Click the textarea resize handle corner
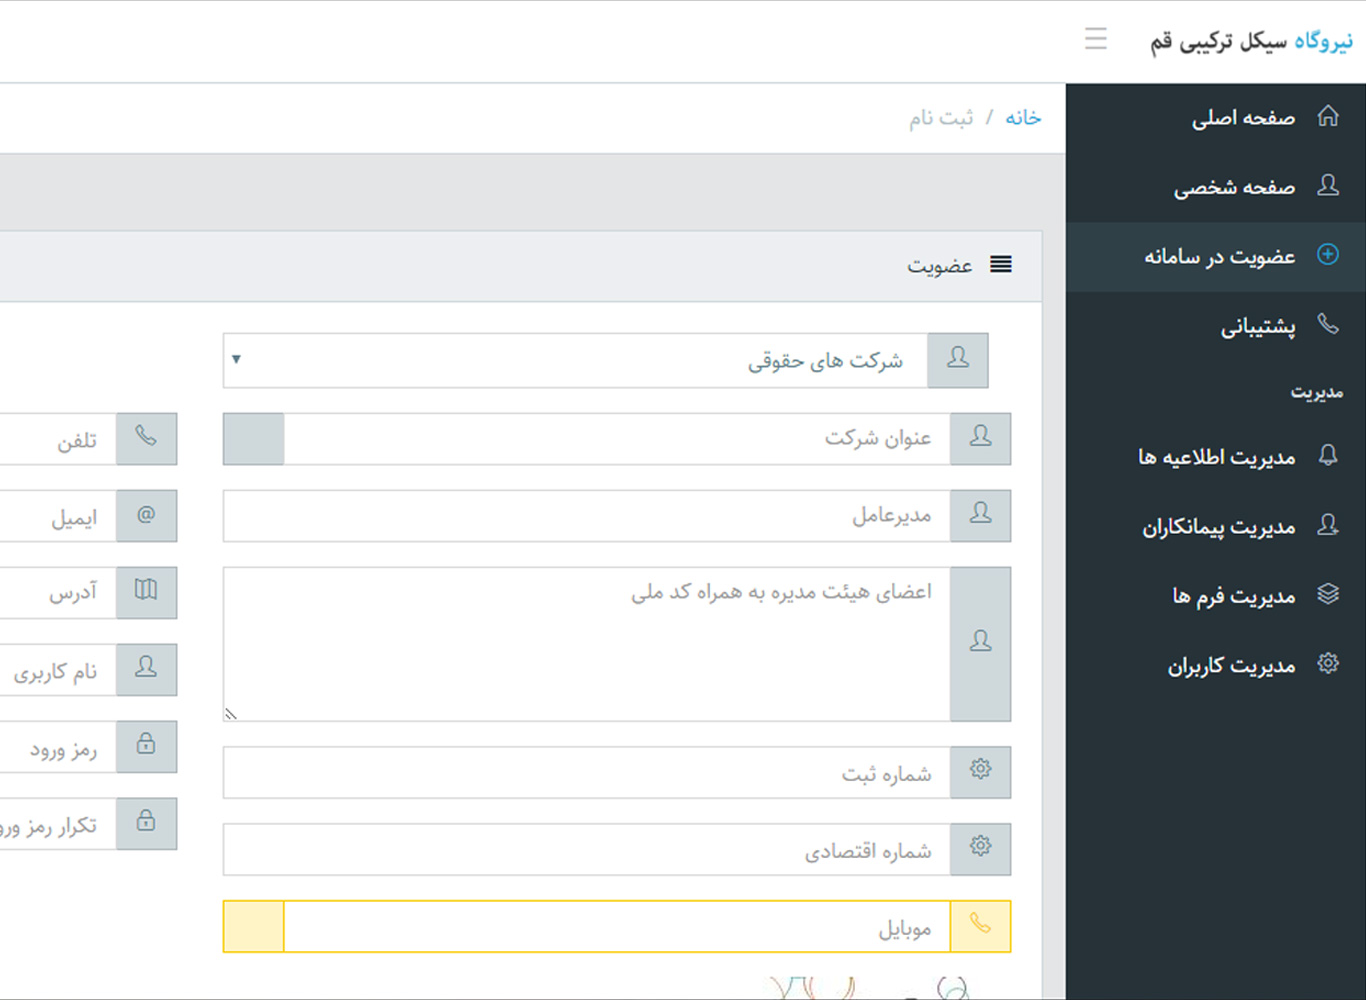1366x1000 pixels. click(x=231, y=714)
